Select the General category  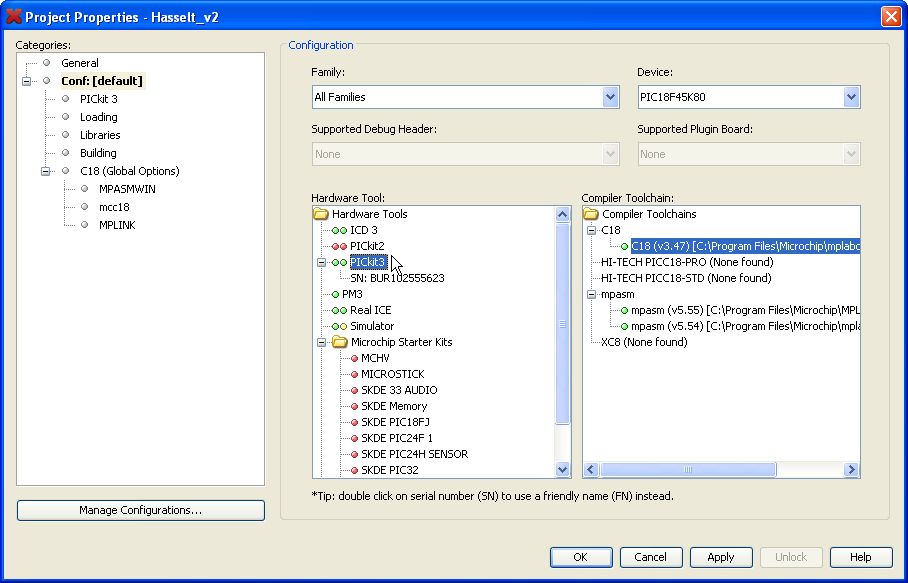pos(80,63)
